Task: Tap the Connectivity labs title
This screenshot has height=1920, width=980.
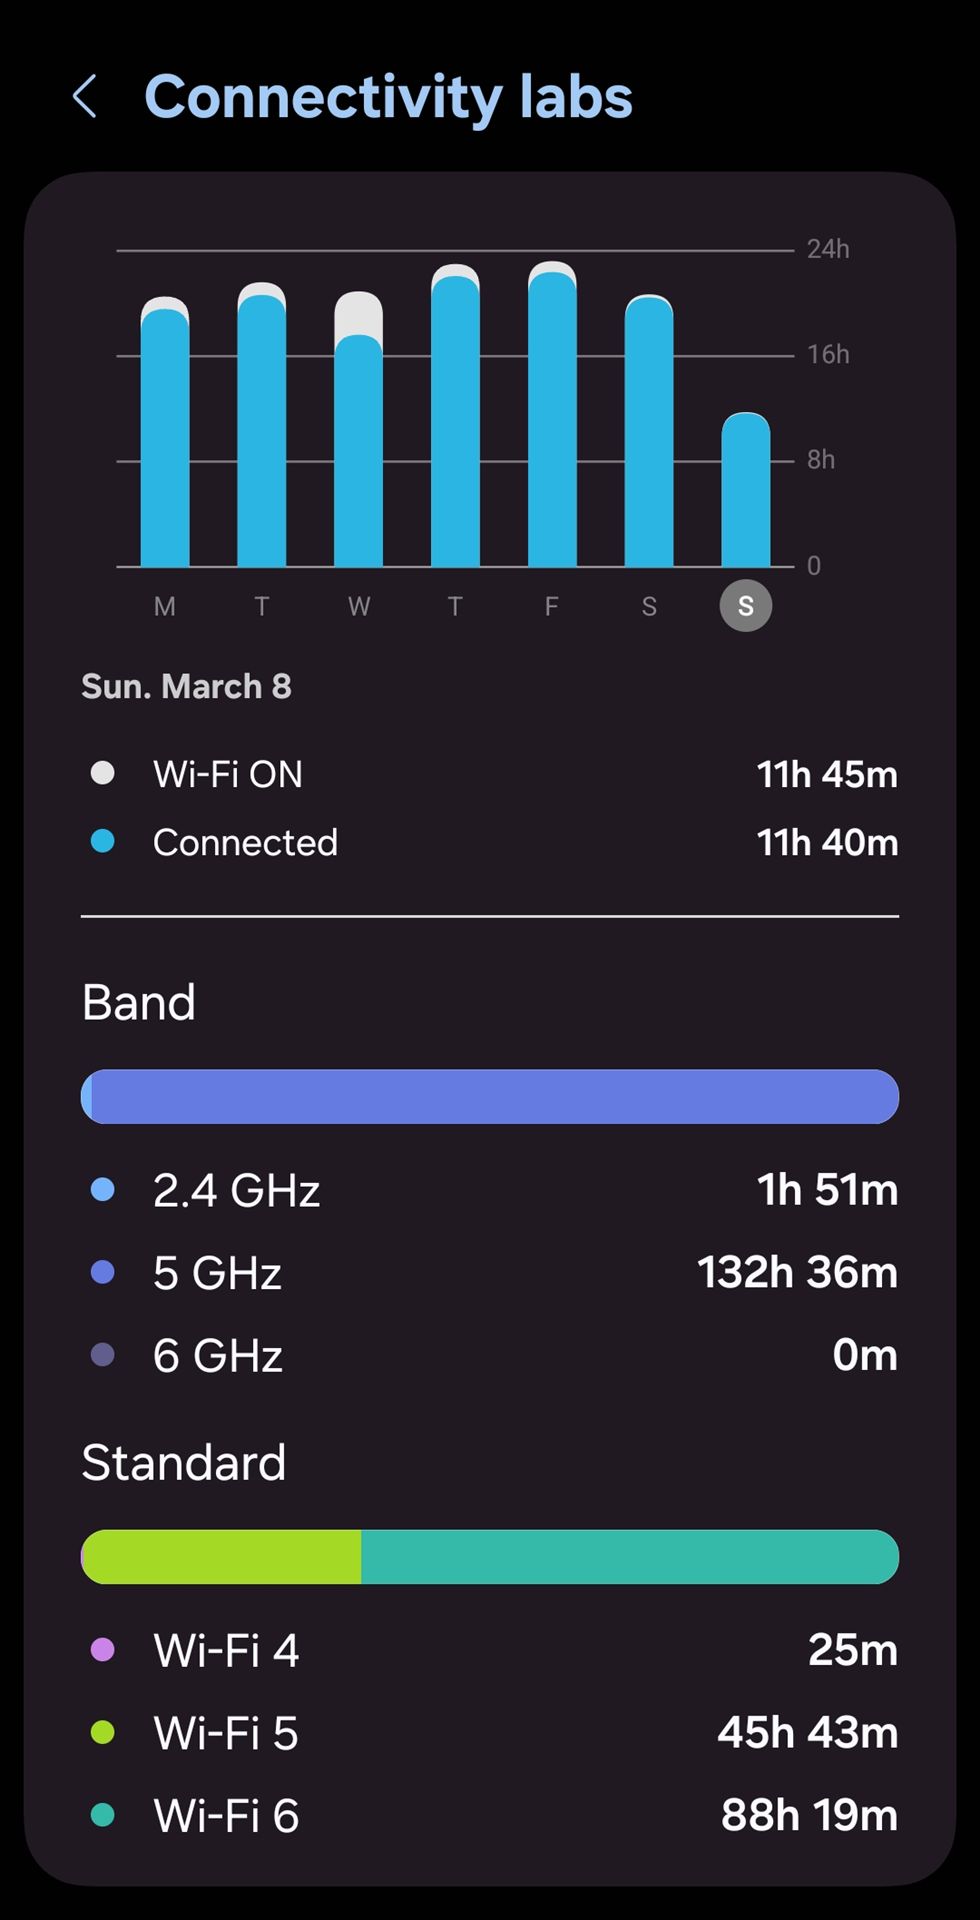Action: [388, 97]
